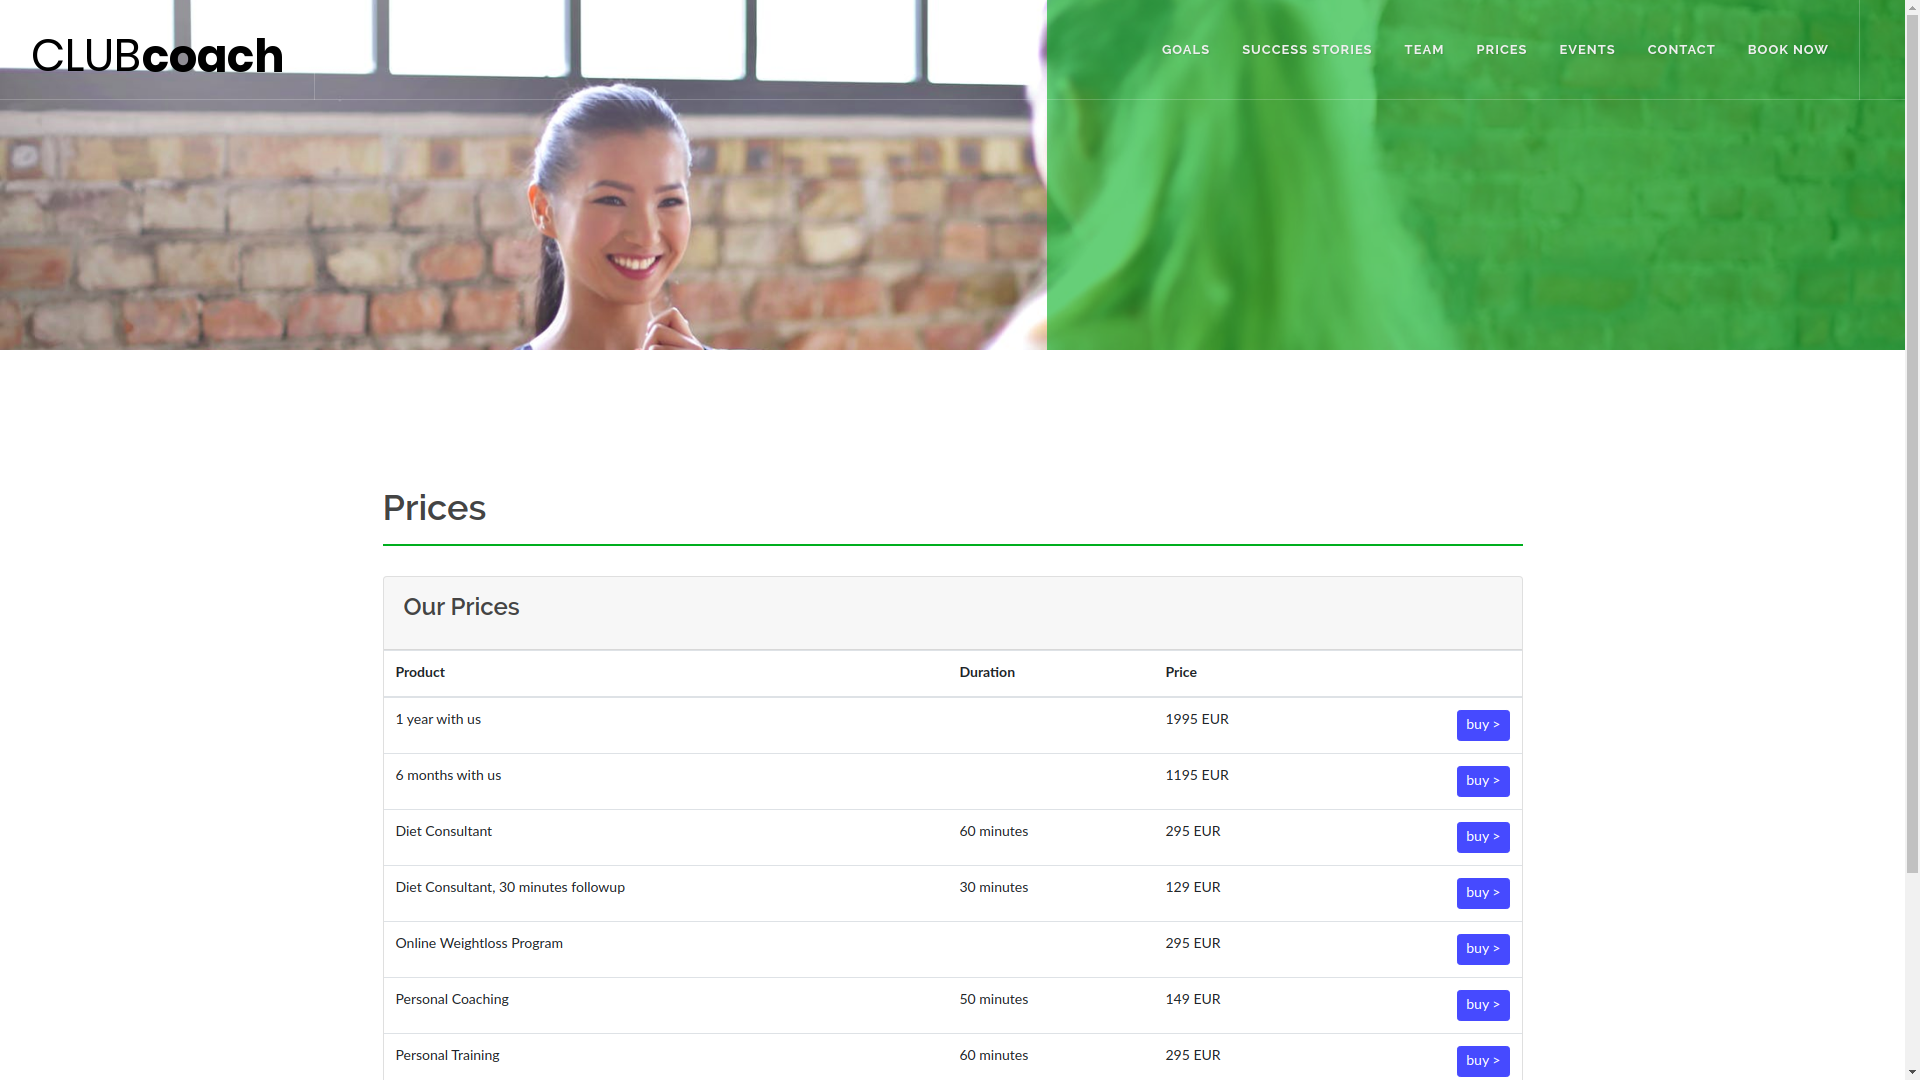Buy the 6 months with us package
The image size is (1920, 1080).
1482,781
